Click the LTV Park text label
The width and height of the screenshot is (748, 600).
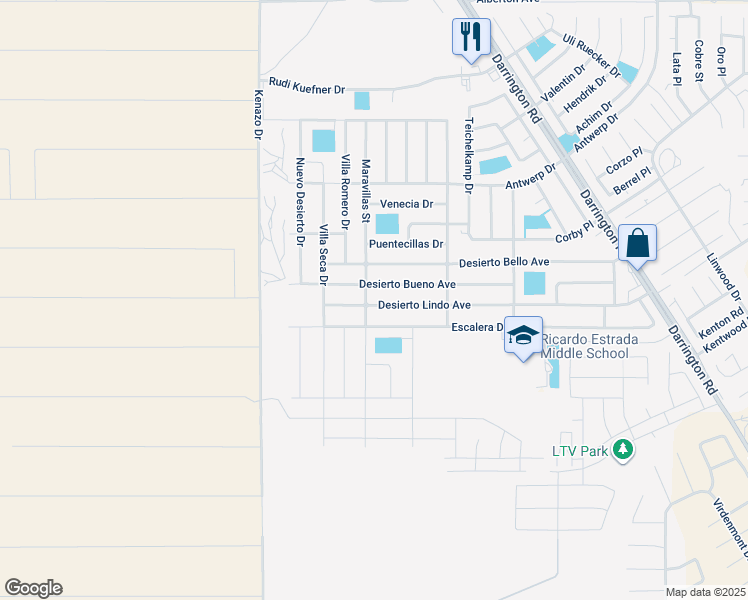[x=580, y=452]
